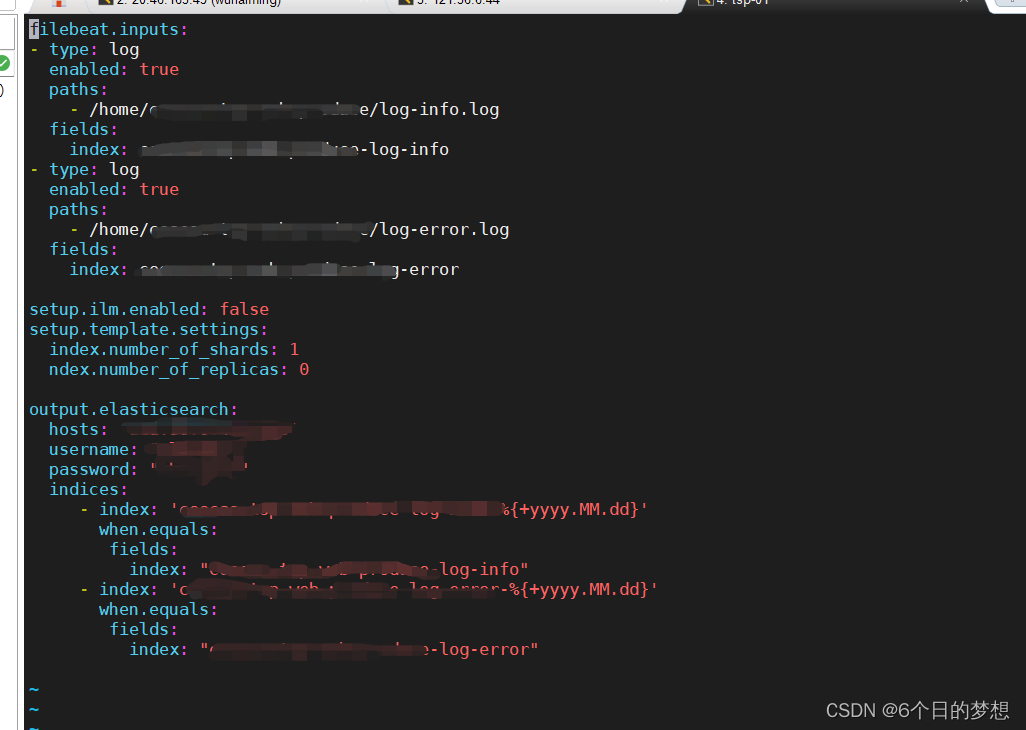Image resolution: width=1026 pixels, height=730 pixels.
Task: Click the 'output.elasticsearch:' line
Action: pos(133,409)
